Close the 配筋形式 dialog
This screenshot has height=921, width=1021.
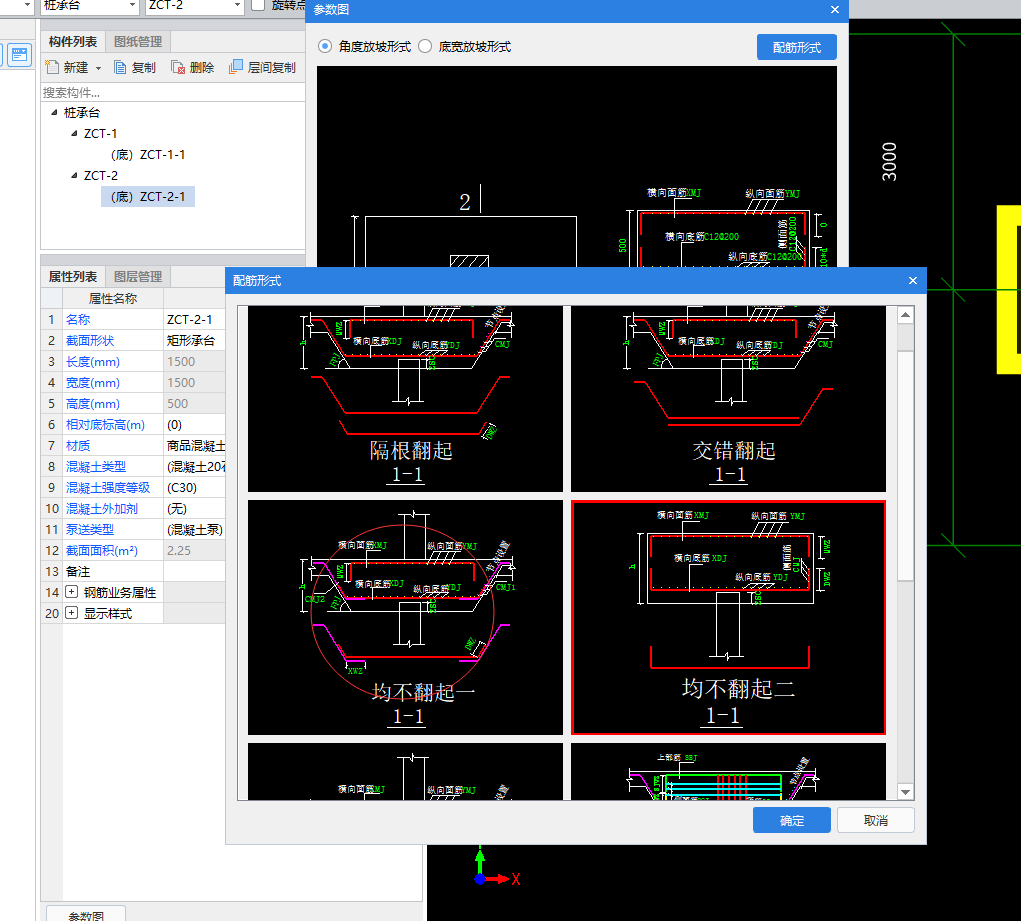pos(913,280)
